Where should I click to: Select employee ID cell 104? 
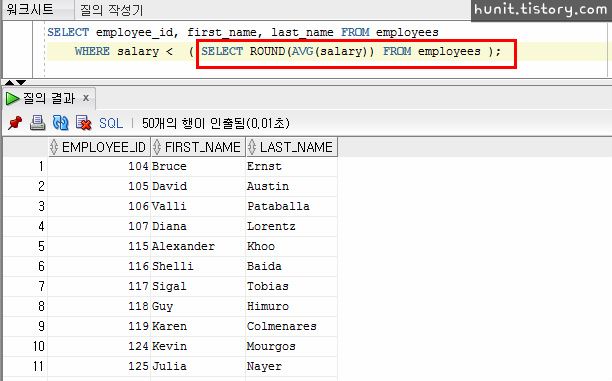coord(99,166)
